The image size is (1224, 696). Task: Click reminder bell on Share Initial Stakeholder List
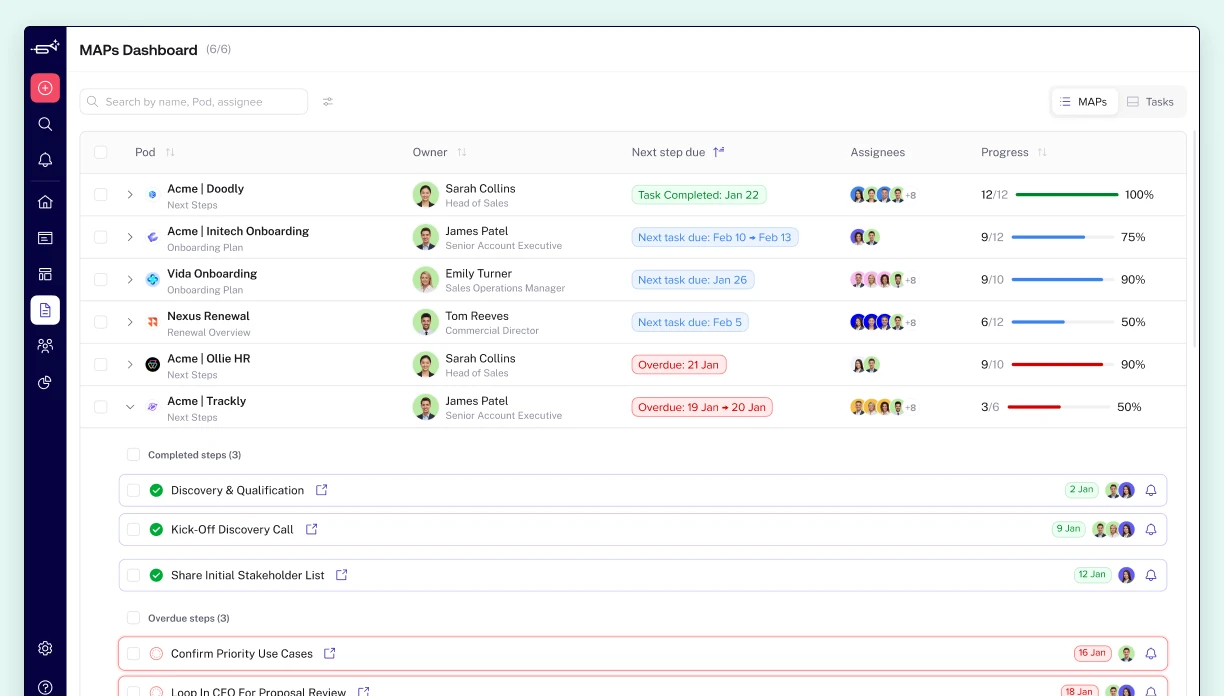coord(1151,575)
